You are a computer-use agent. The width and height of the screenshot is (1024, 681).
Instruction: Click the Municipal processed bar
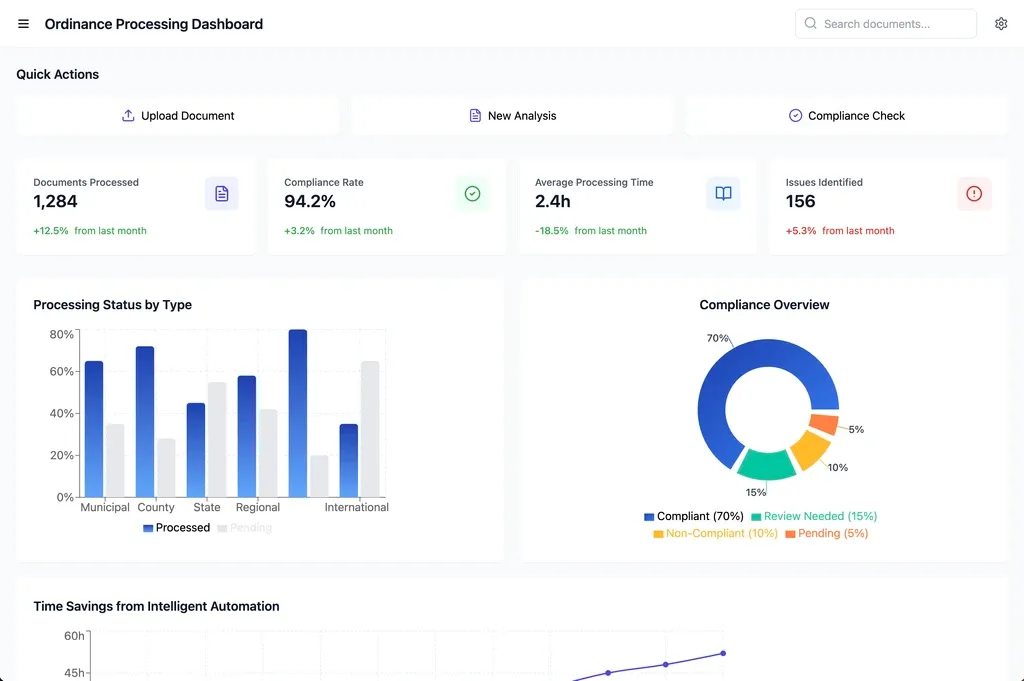click(x=94, y=430)
